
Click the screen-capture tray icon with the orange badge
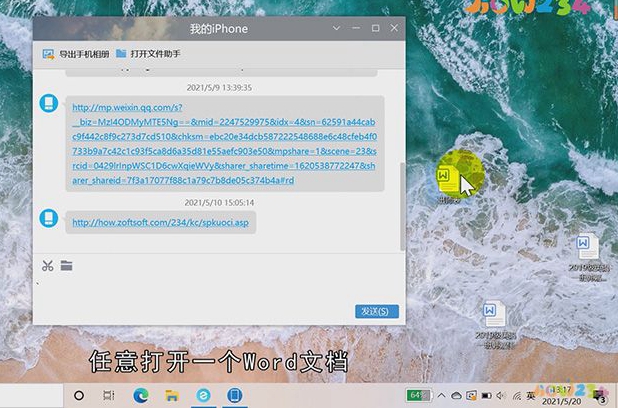tap(471, 395)
